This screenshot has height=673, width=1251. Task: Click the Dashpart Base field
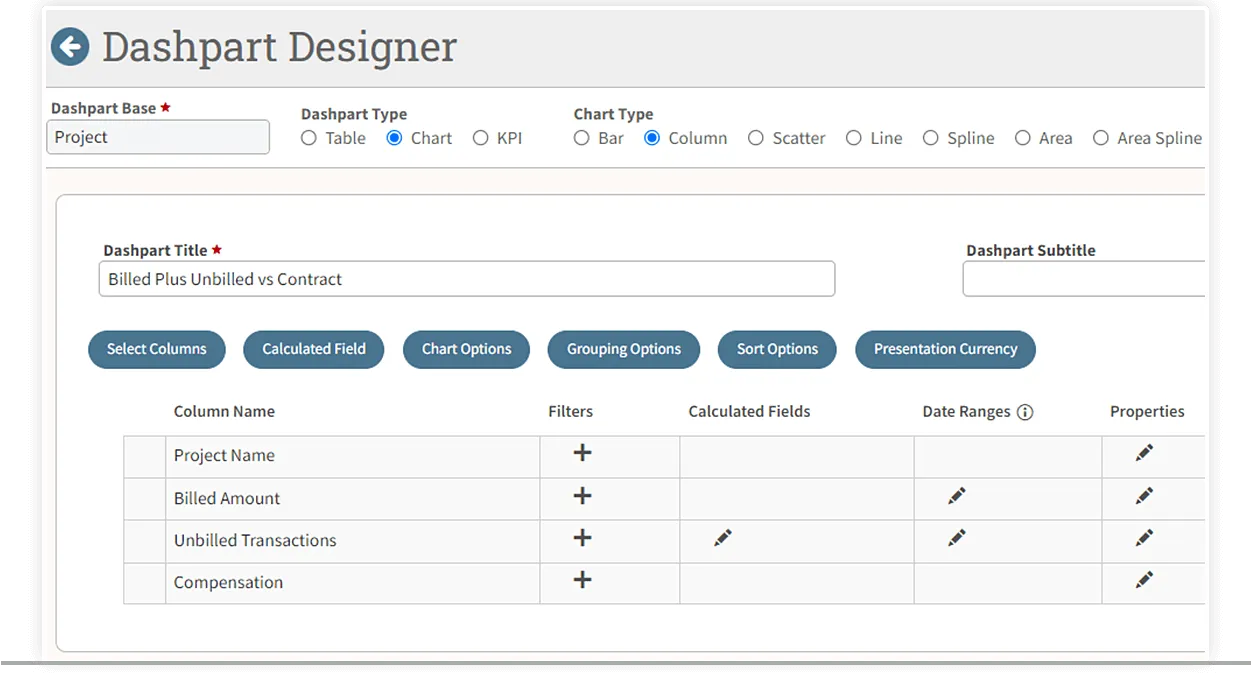[158, 137]
